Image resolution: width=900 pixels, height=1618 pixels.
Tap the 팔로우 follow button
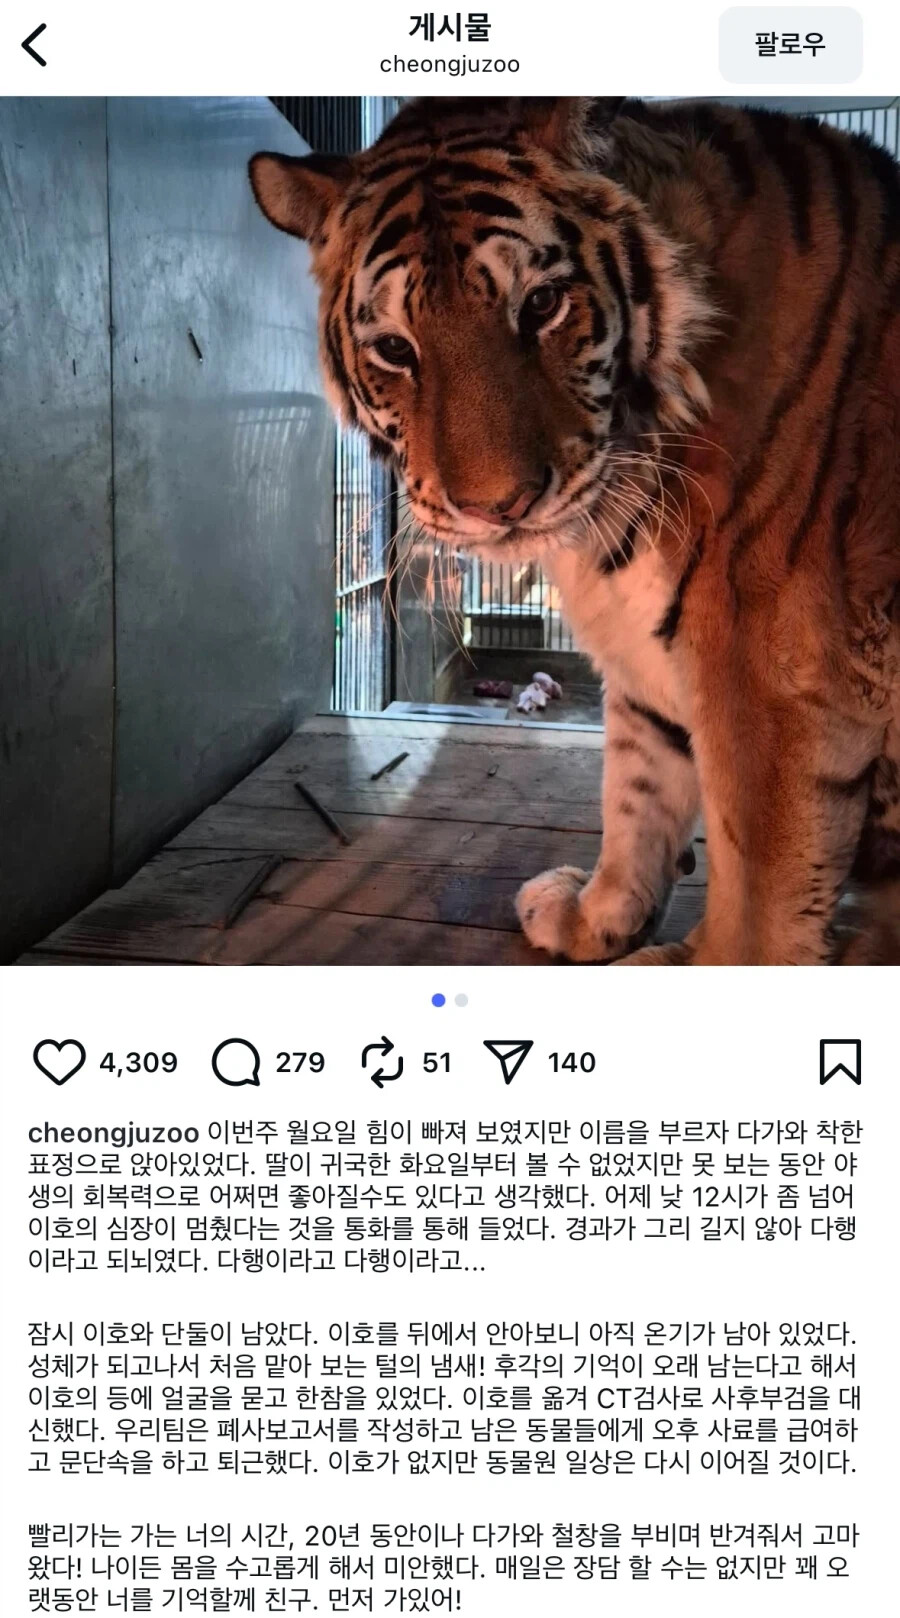pos(790,45)
